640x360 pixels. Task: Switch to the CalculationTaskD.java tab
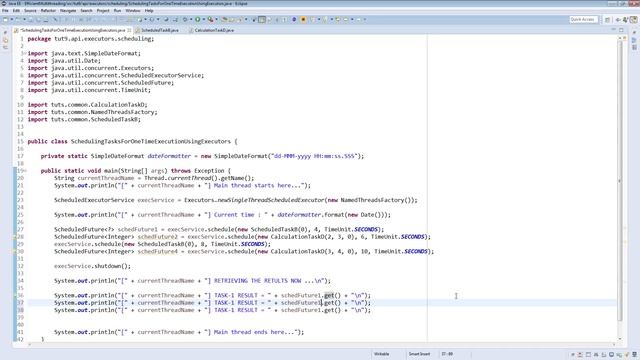214,30
